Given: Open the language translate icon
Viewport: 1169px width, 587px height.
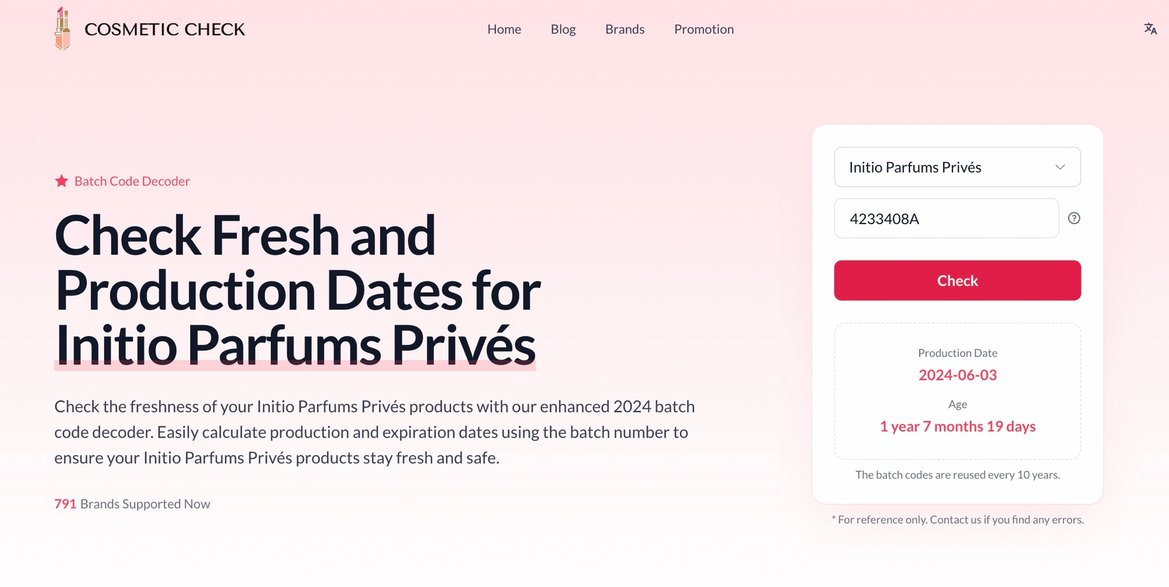Looking at the screenshot, I should pos(1151,29).
